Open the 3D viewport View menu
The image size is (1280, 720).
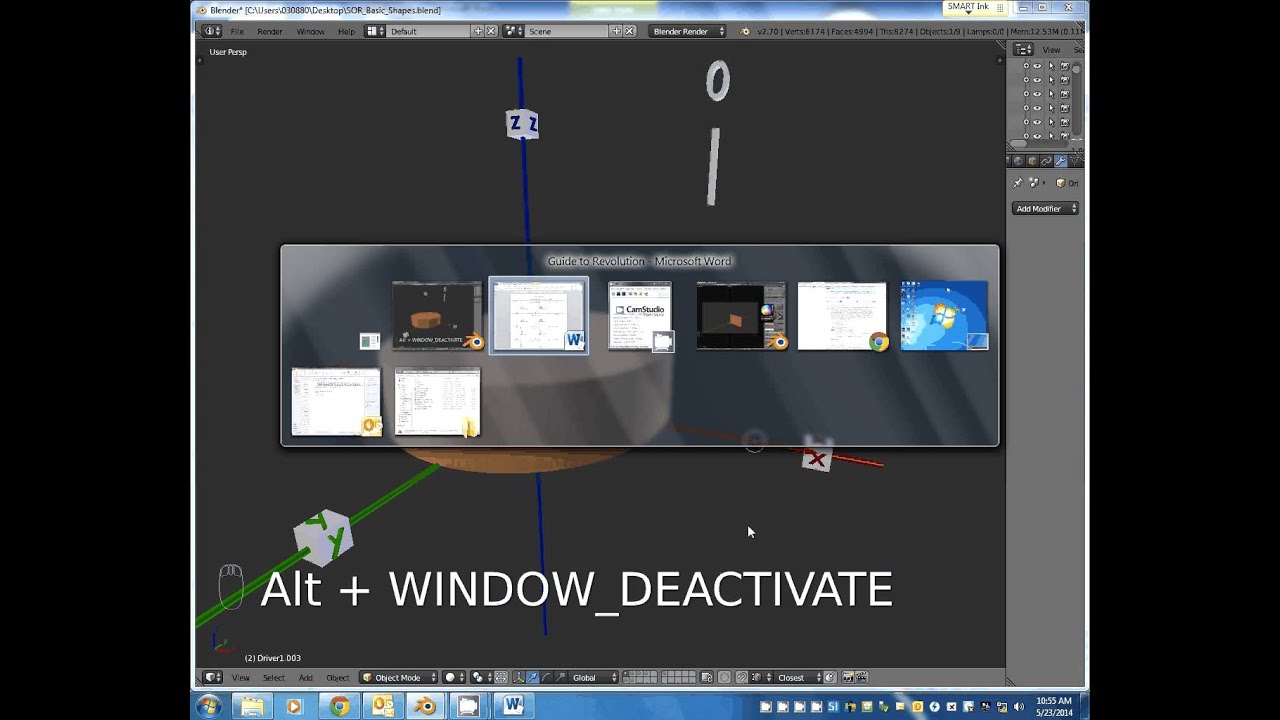point(241,678)
